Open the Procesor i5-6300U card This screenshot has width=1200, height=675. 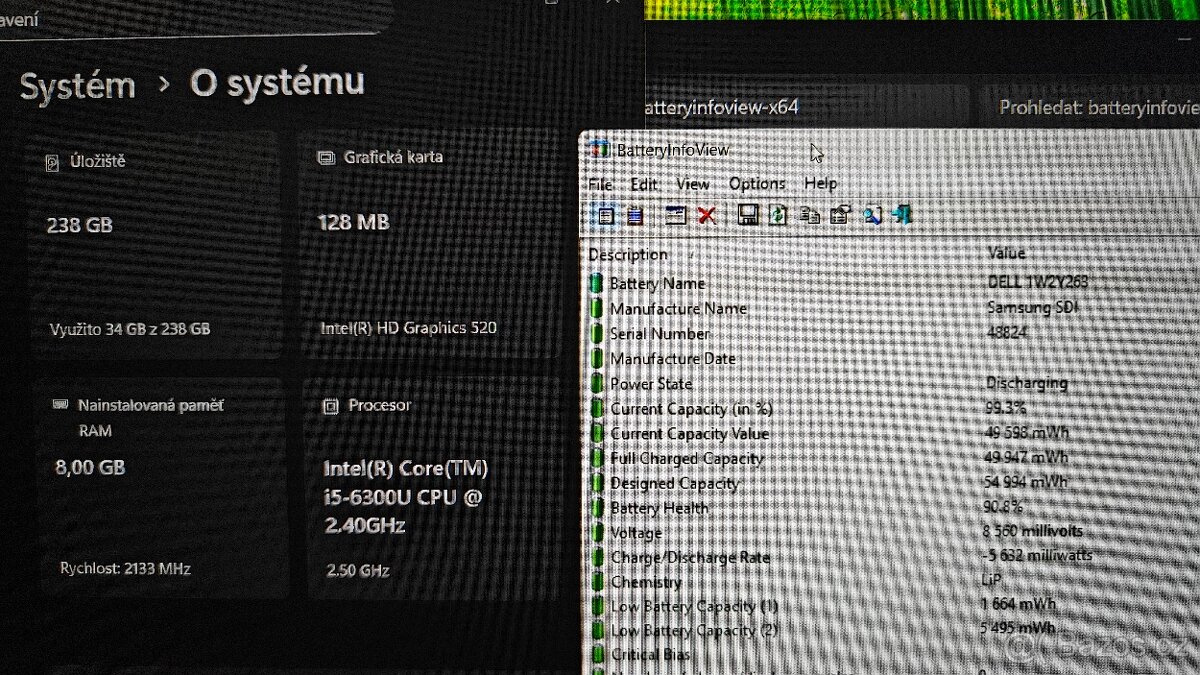pyautogui.click(x=432, y=488)
